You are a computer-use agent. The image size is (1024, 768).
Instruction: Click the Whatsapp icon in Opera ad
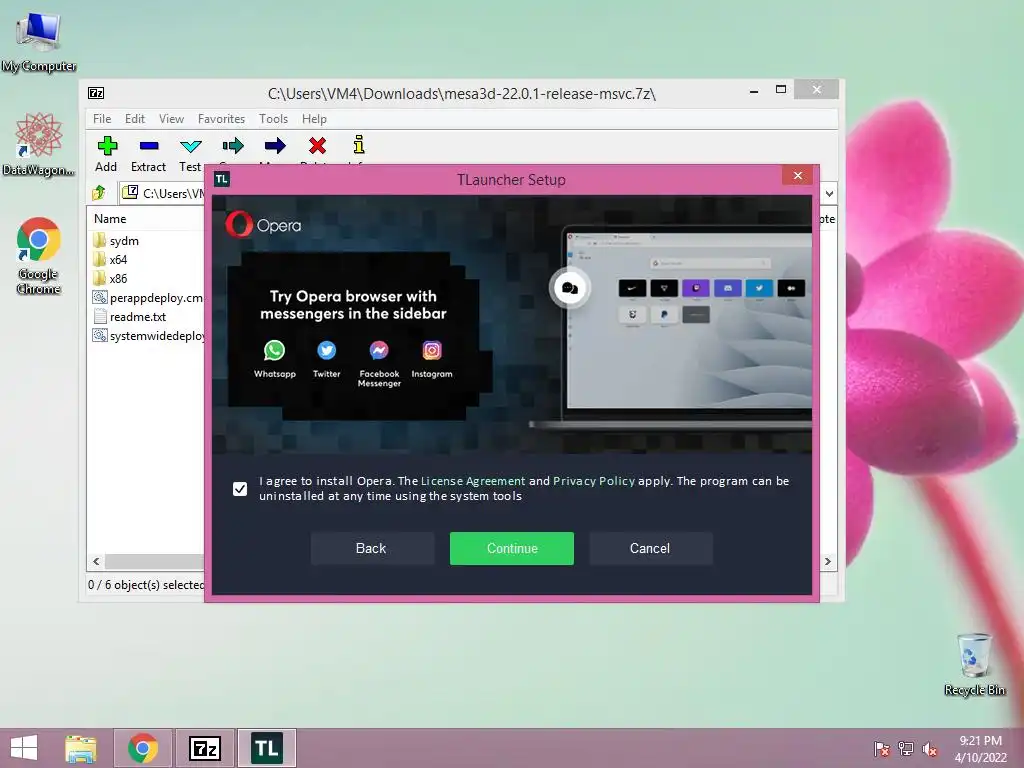point(274,351)
